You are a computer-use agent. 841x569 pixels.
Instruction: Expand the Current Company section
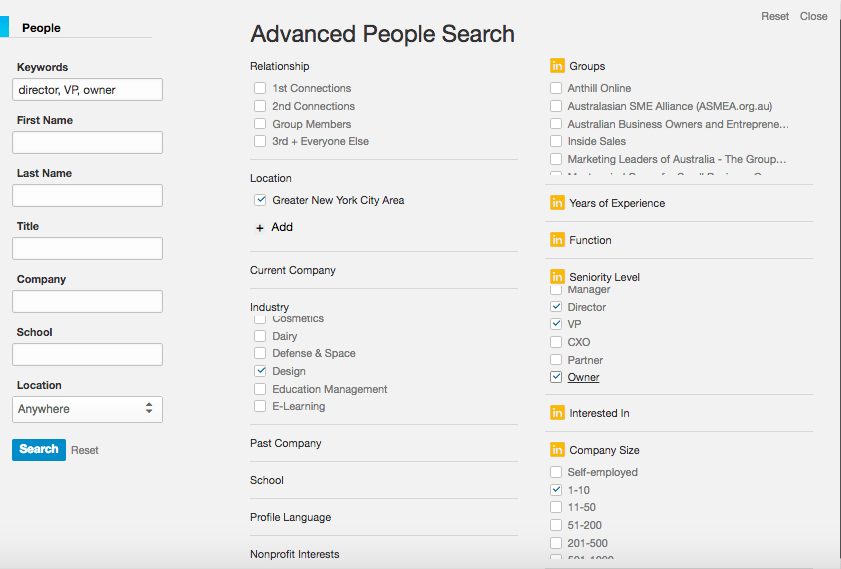coord(293,270)
